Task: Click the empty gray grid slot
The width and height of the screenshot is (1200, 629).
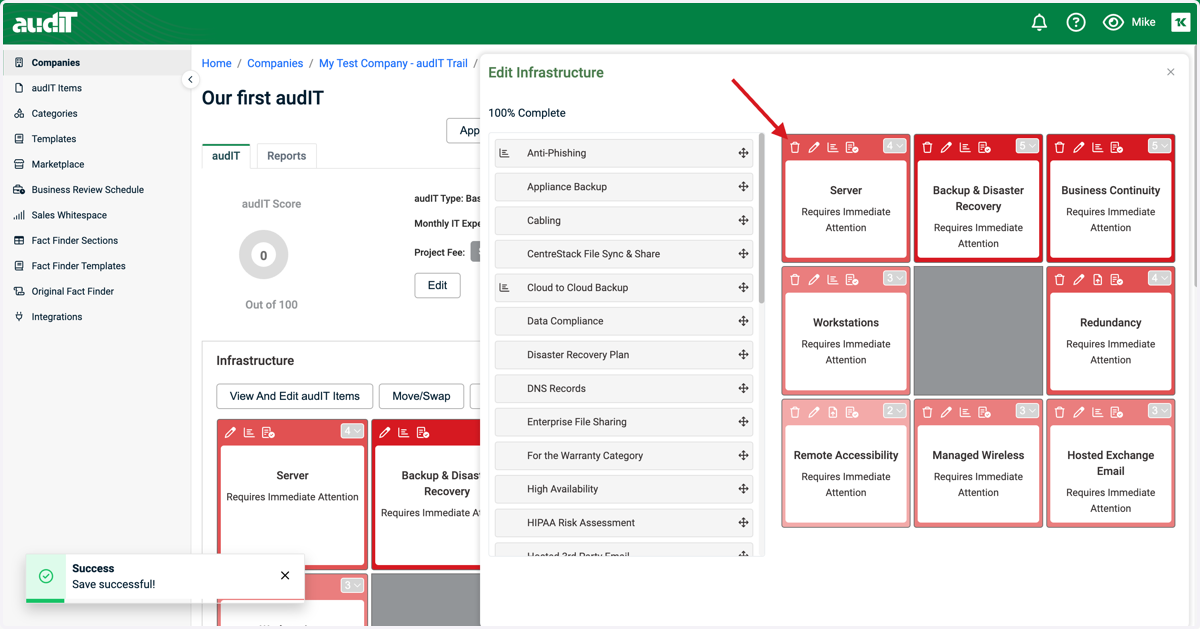Action: pos(978,330)
